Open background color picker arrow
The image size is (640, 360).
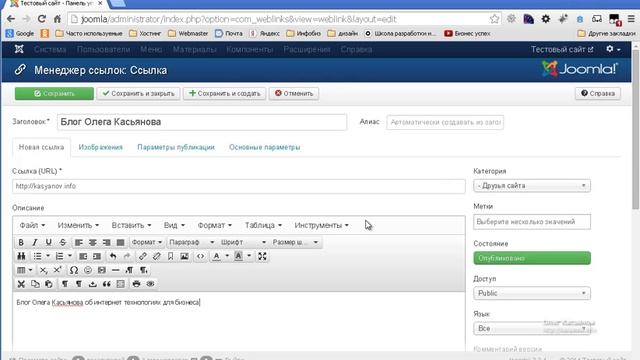click(x=249, y=256)
